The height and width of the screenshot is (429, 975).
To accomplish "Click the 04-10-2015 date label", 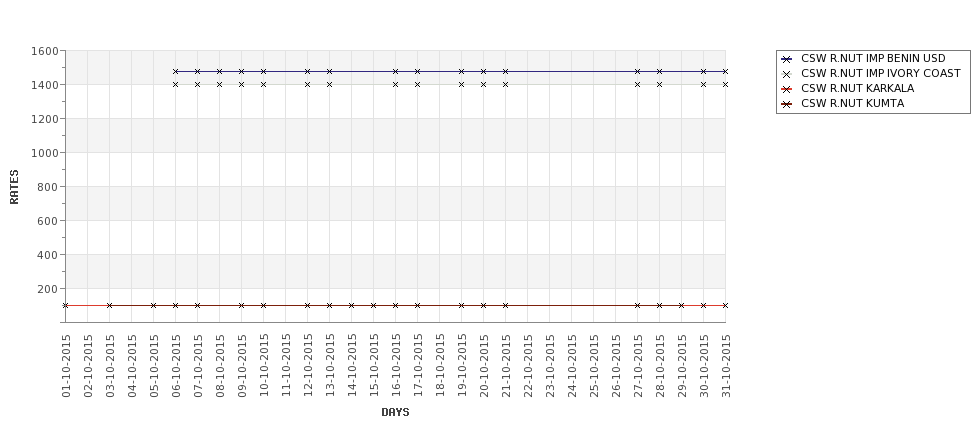I will coord(132,366).
